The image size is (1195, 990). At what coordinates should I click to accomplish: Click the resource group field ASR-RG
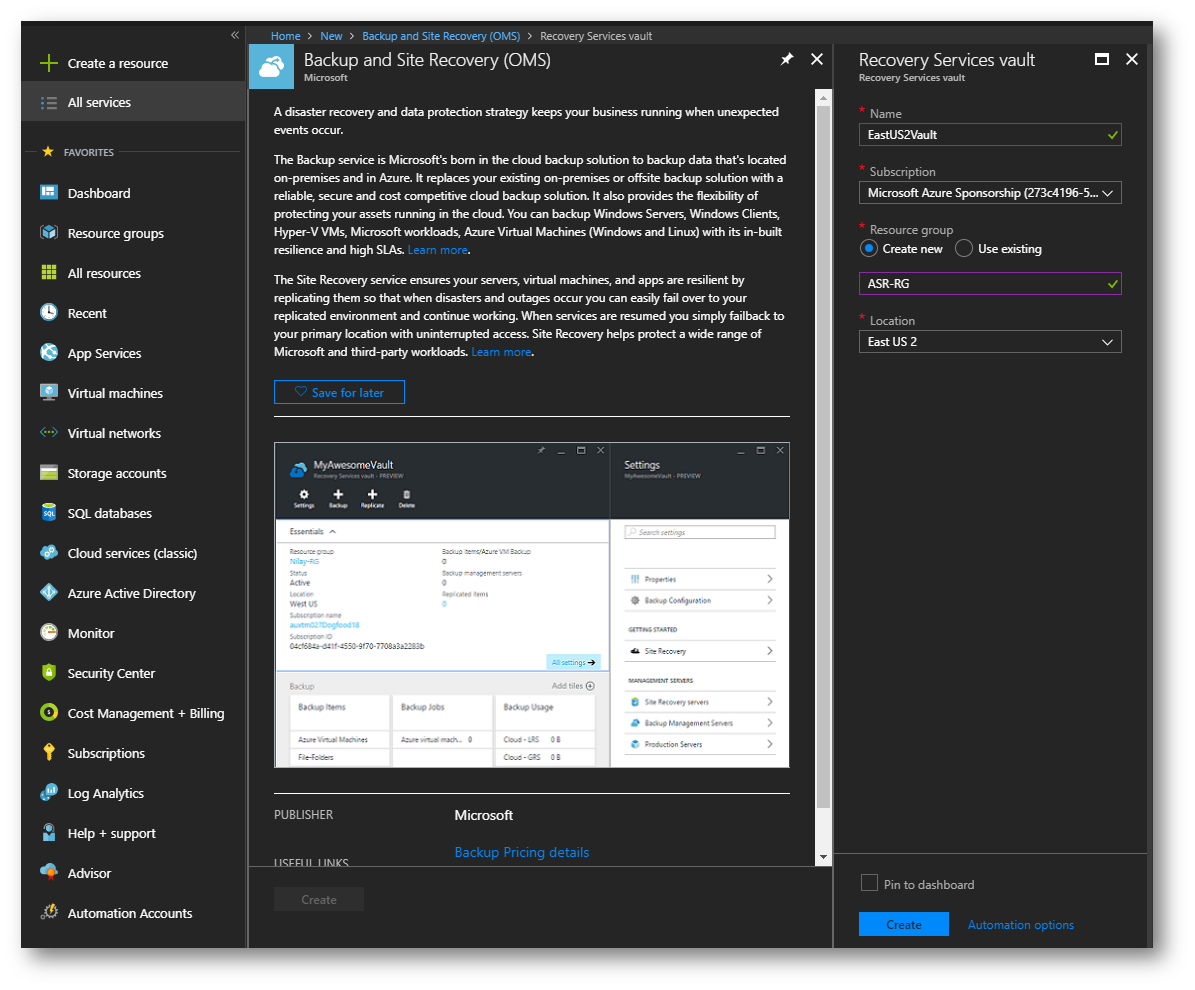pos(990,284)
